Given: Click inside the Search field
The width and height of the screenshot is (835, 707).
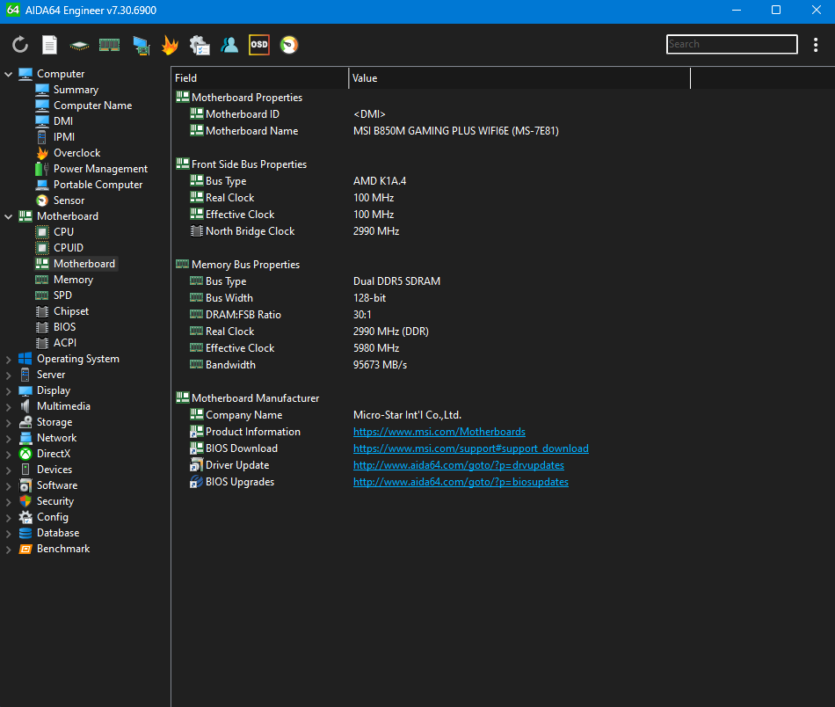Looking at the screenshot, I should 732,44.
